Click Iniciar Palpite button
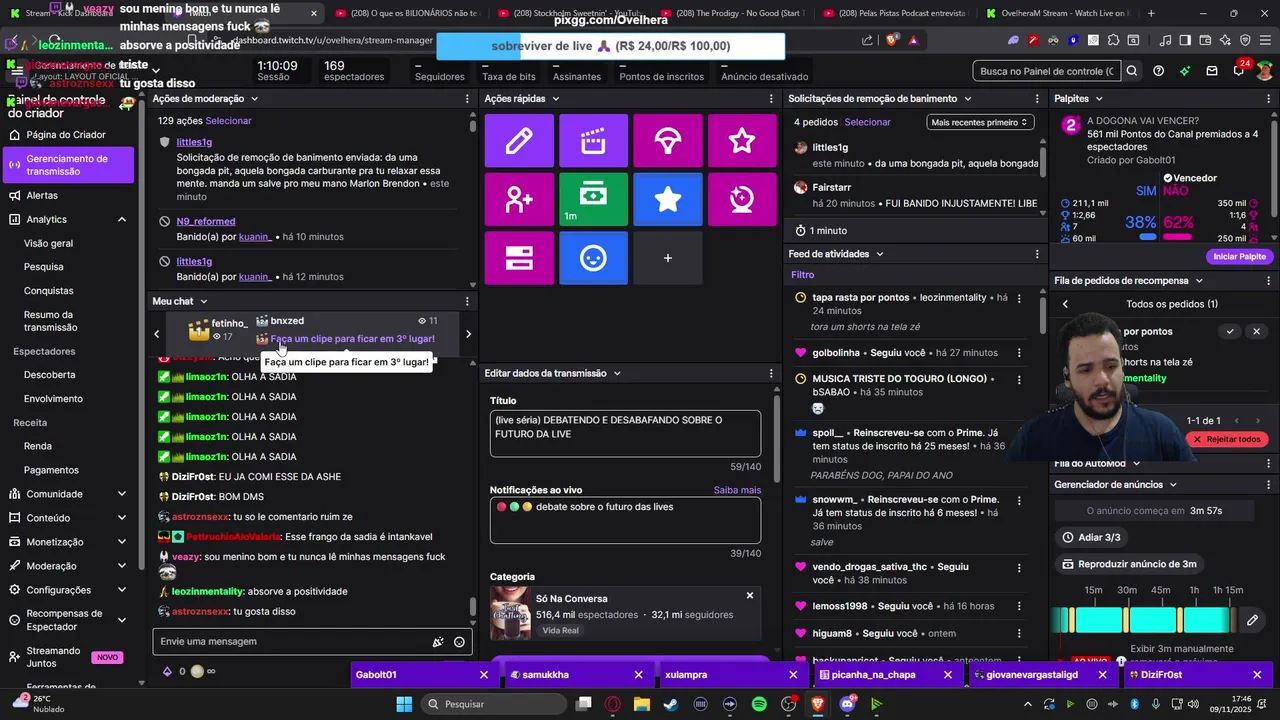This screenshot has width=1280, height=720. click(1239, 257)
